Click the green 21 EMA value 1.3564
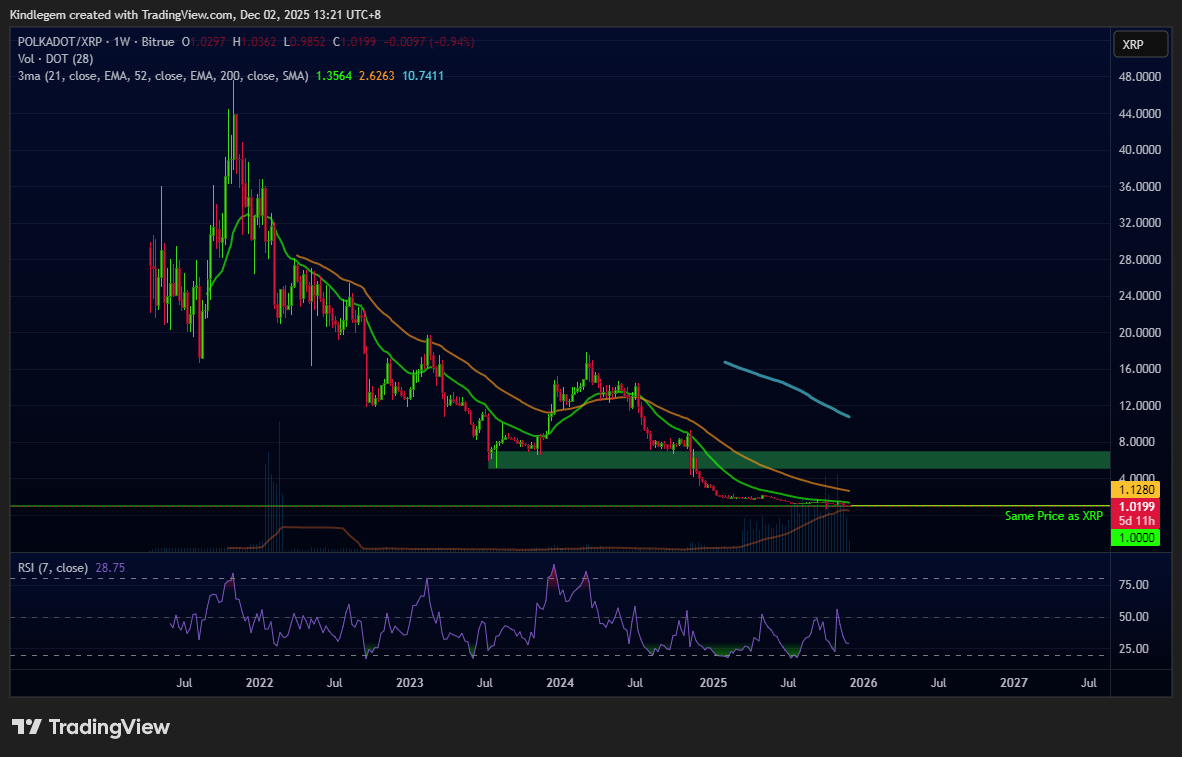Screen dimensions: 1182x757 (333, 76)
